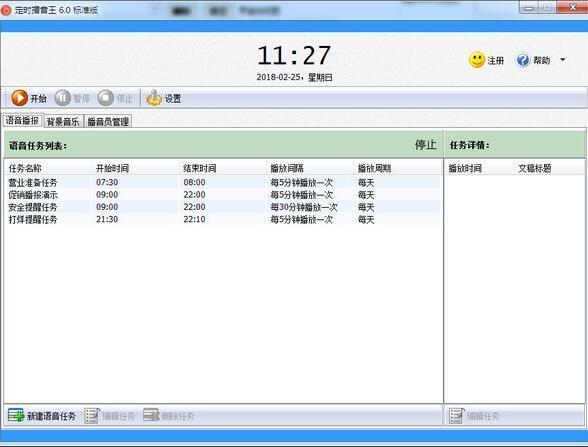Click the 08:00 end time cell
This screenshot has width=588, height=447.
194,182
